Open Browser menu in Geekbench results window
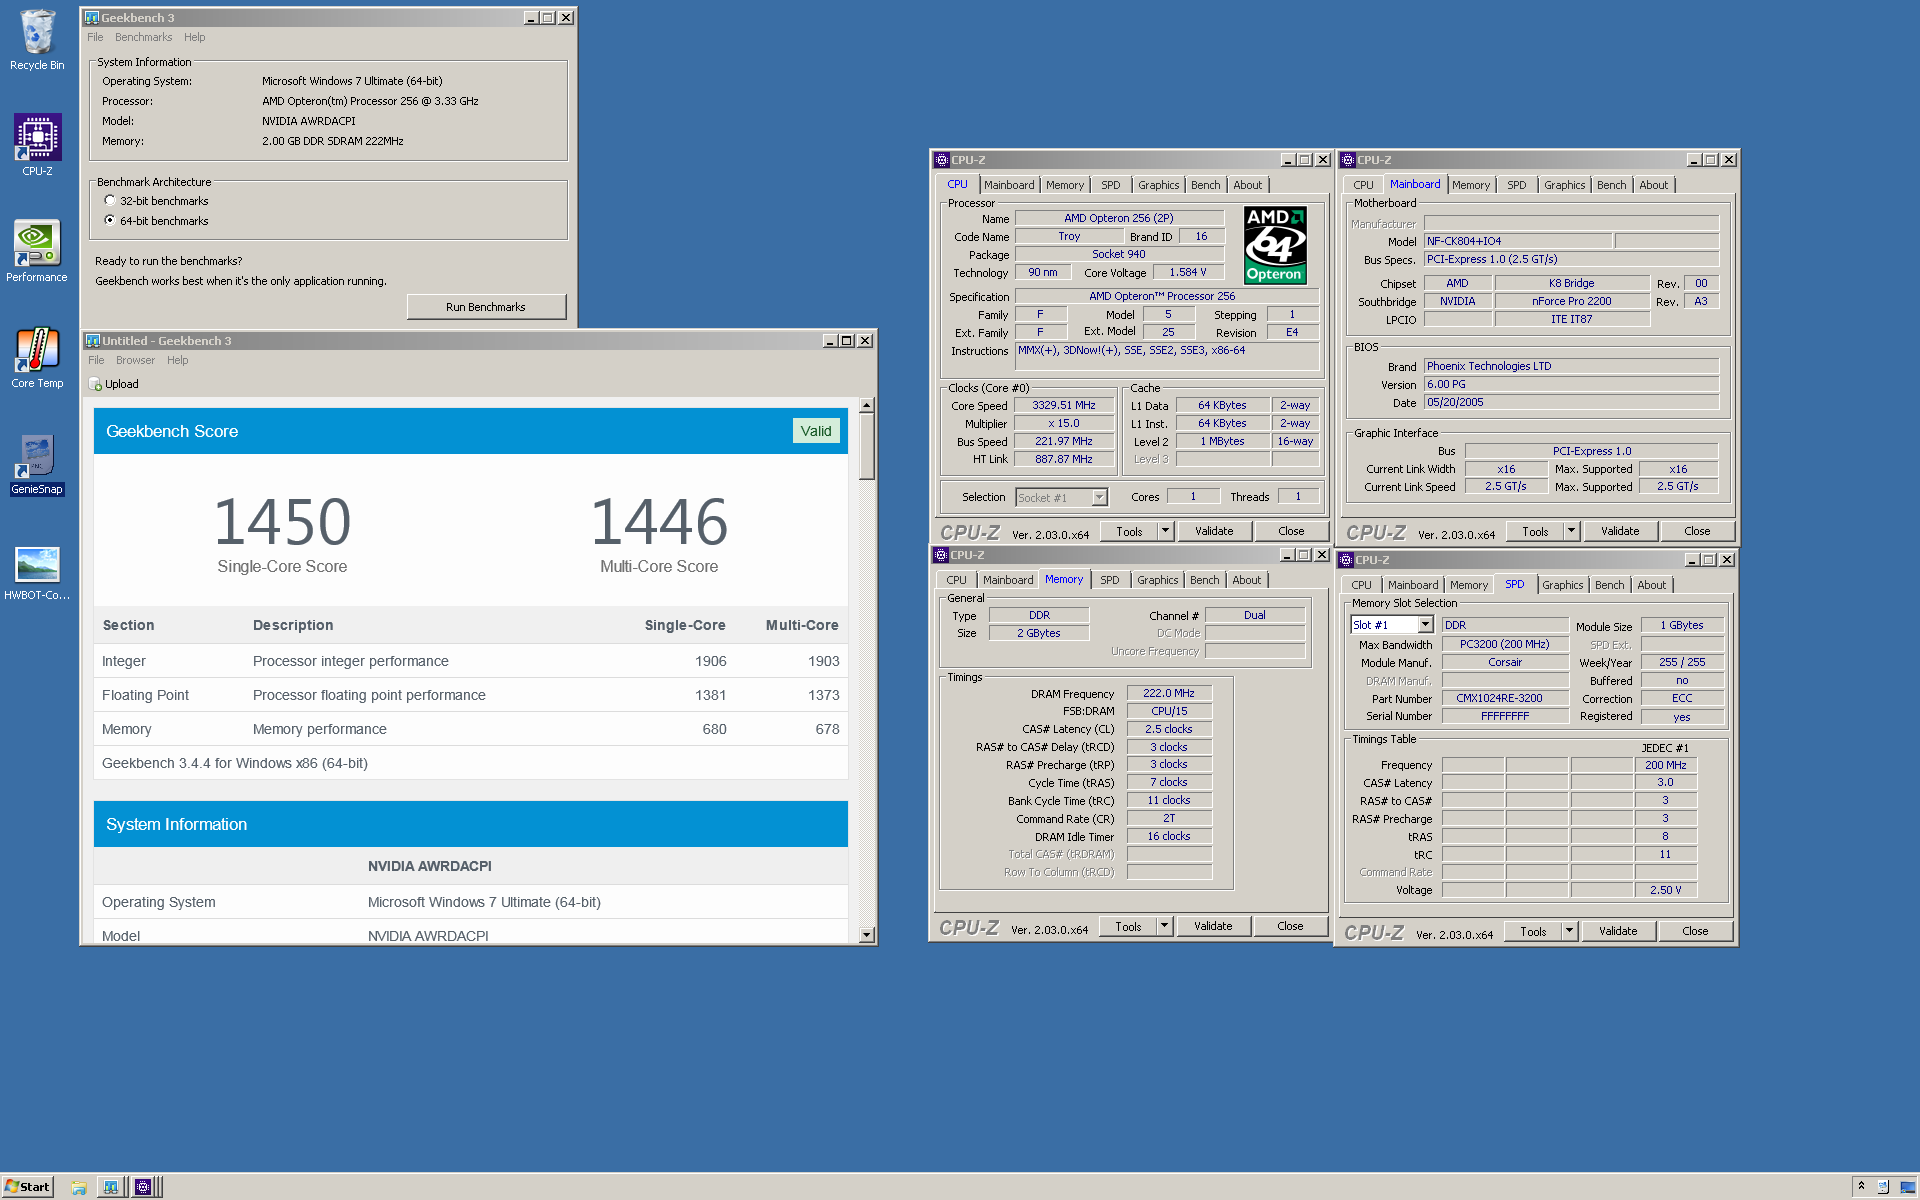The height and width of the screenshot is (1200, 1920). click(x=135, y=360)
